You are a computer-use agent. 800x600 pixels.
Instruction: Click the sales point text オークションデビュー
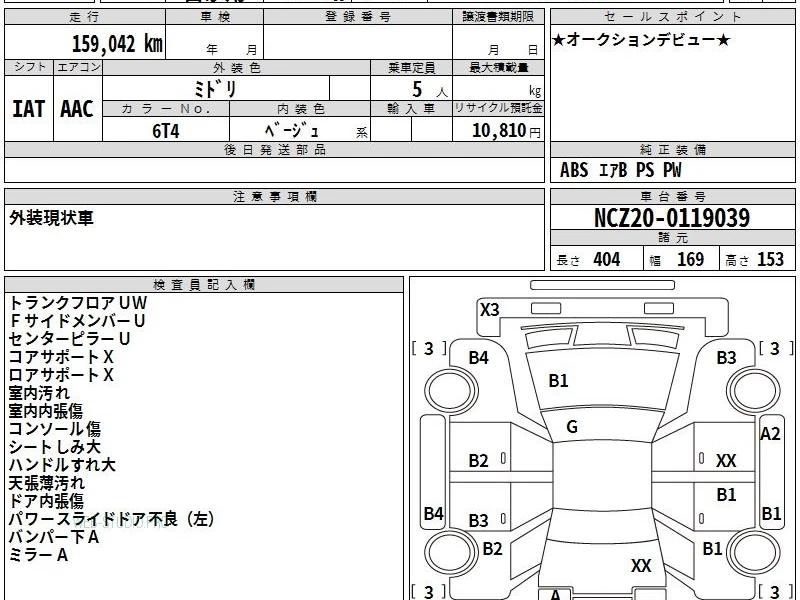click(x=641, y=39)
